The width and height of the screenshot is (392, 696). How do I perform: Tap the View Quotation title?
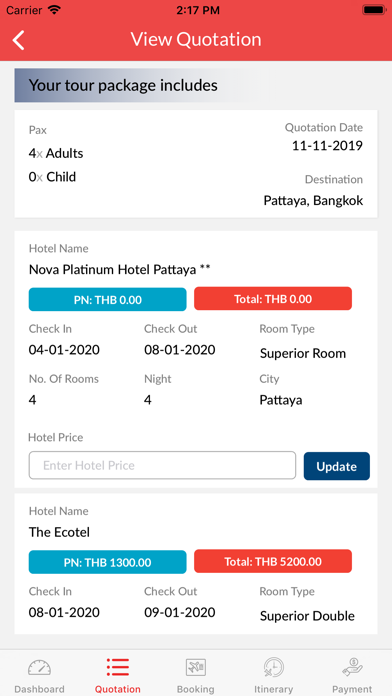196,40
